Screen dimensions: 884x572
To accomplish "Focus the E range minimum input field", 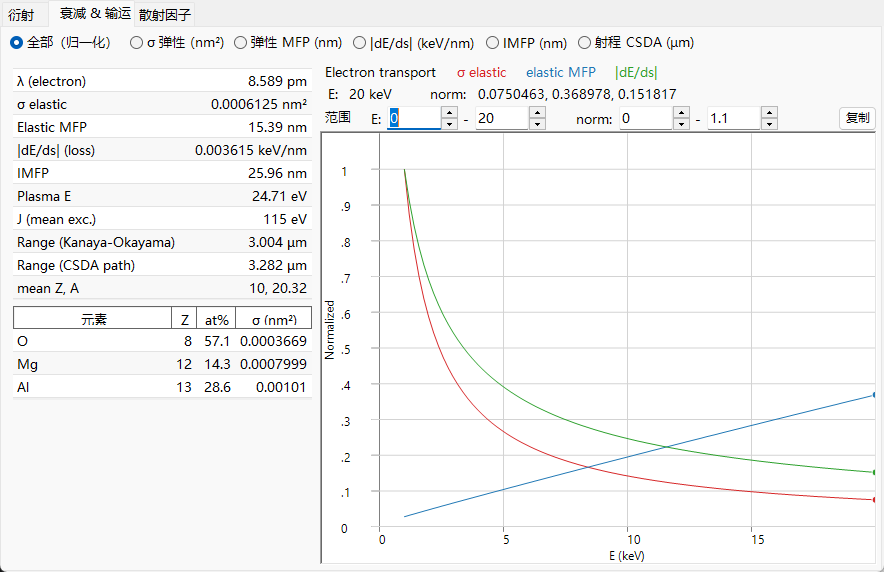I will [x=414, y=118].
